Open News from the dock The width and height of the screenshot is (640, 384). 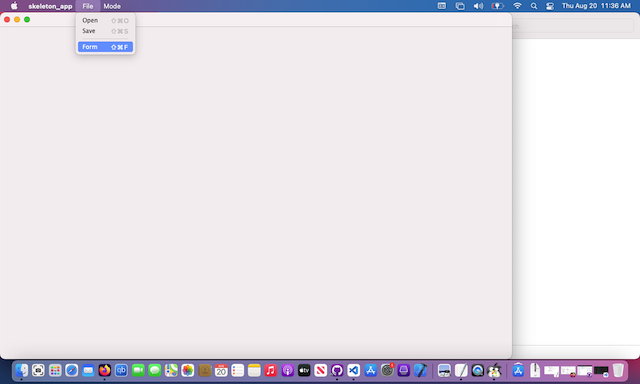320,371
